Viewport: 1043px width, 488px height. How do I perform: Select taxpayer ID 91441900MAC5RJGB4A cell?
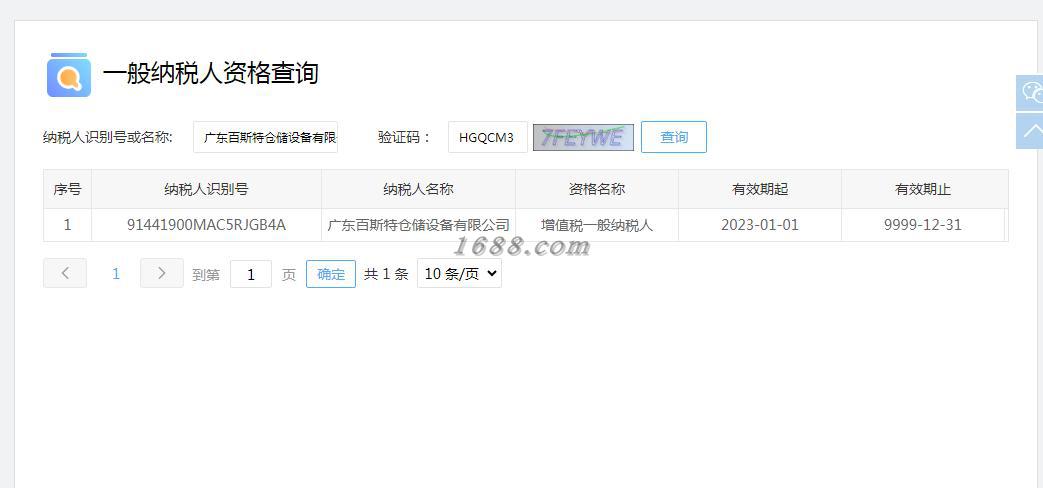[206, 225]
